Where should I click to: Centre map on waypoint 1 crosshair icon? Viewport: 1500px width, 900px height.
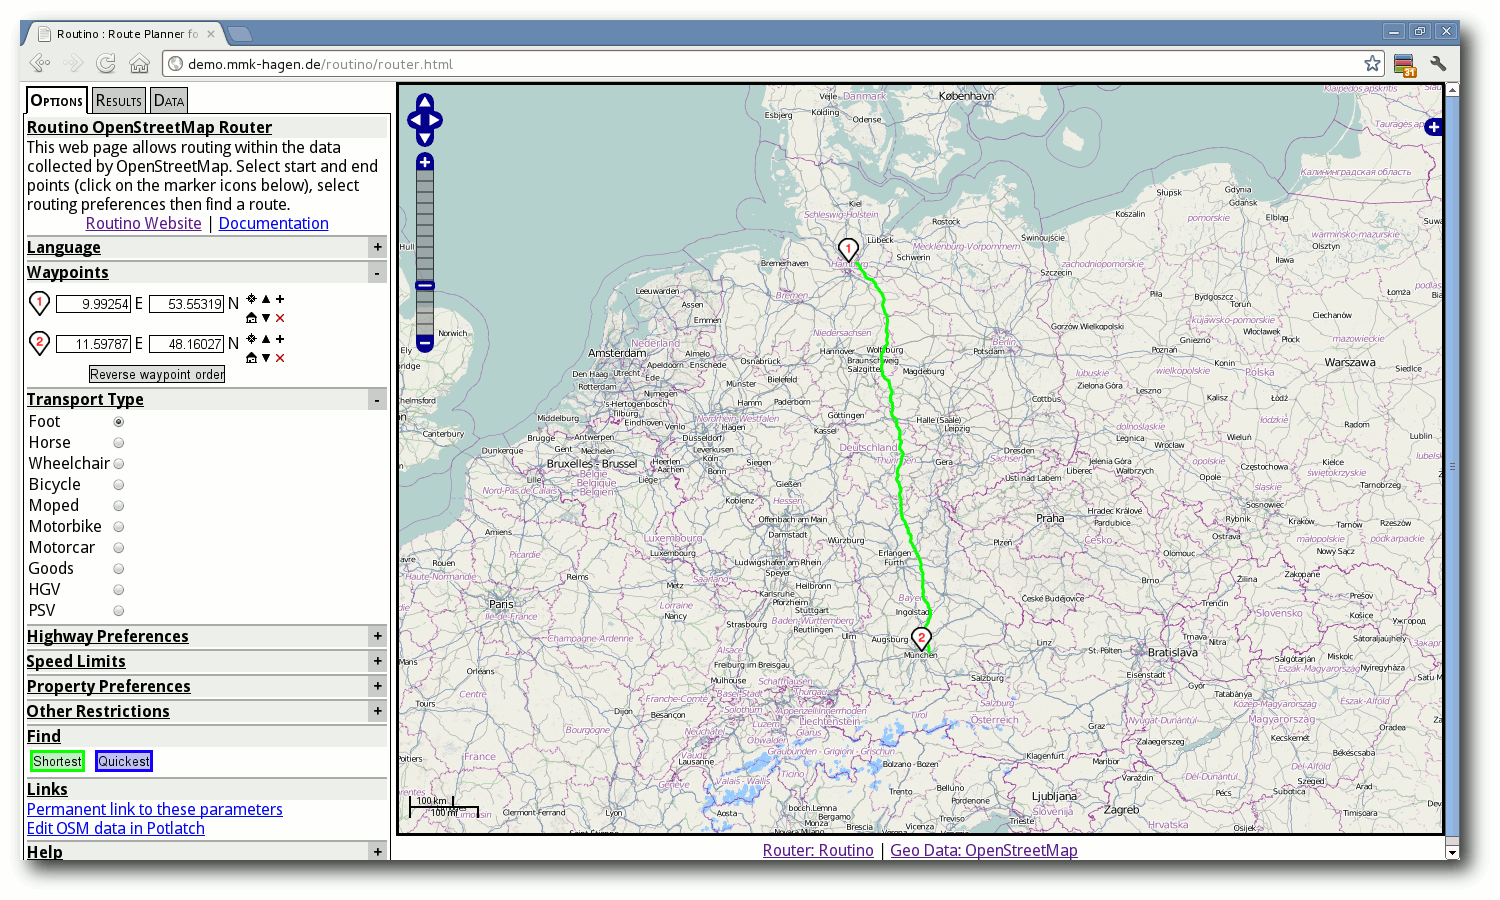[251, 298]
